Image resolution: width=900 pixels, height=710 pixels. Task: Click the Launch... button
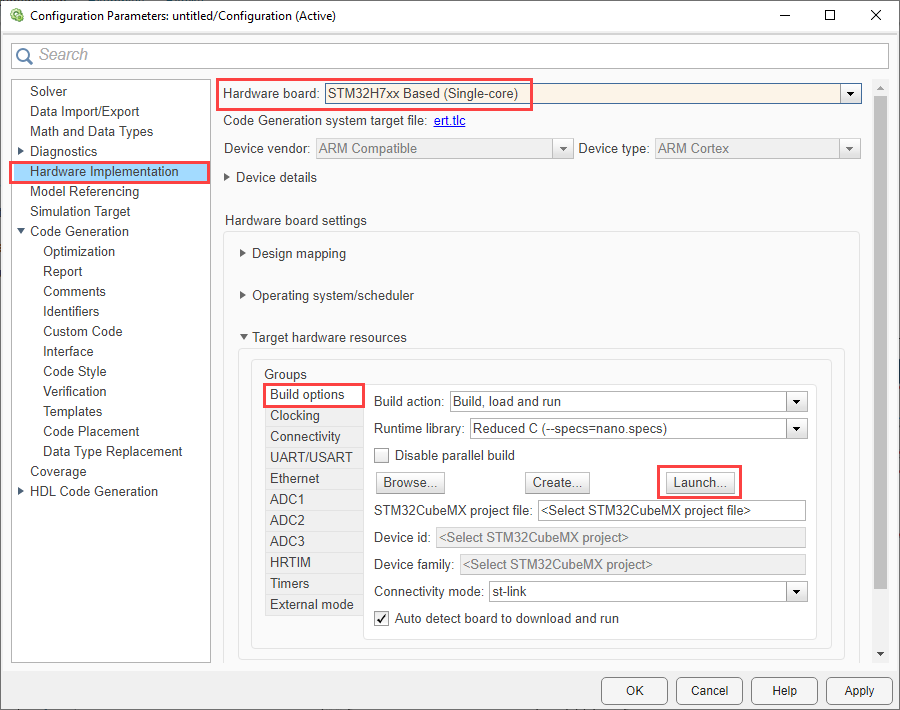click(x=699, y=482)
